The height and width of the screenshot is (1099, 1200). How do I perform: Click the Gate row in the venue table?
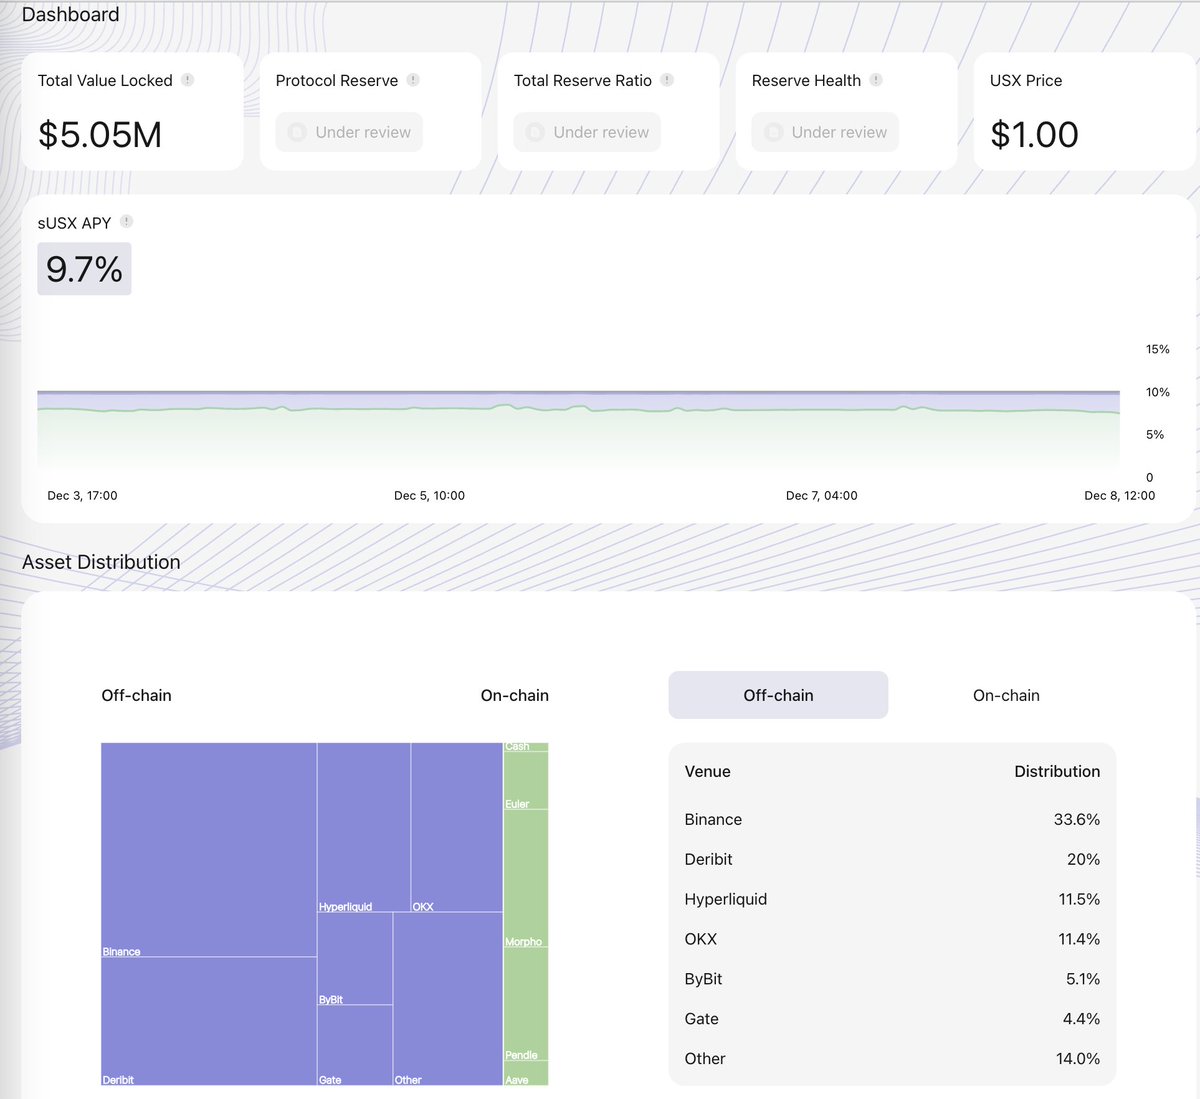pos(892,1019)
